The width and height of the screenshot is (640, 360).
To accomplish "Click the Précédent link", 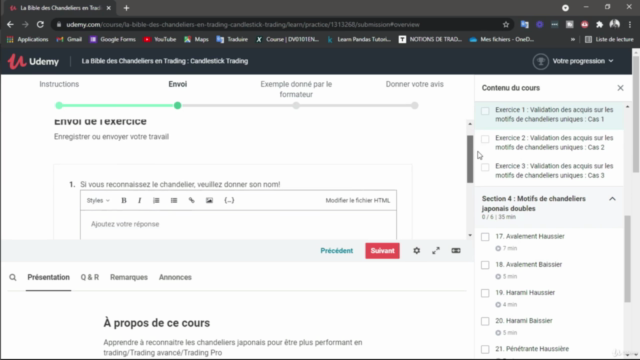I will click(x=336, y=251).
